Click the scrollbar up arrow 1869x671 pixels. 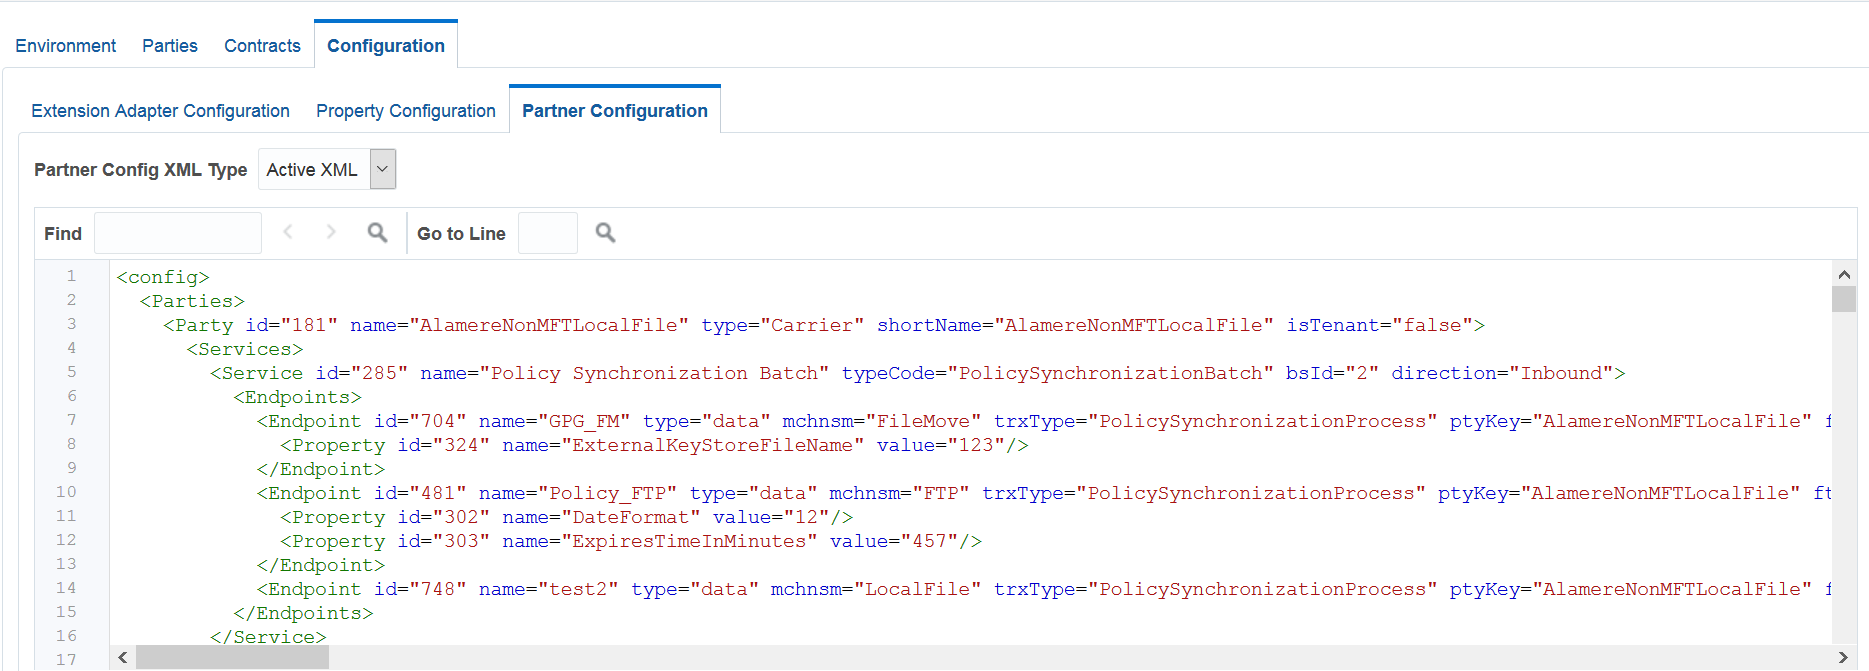point(1845,273)
